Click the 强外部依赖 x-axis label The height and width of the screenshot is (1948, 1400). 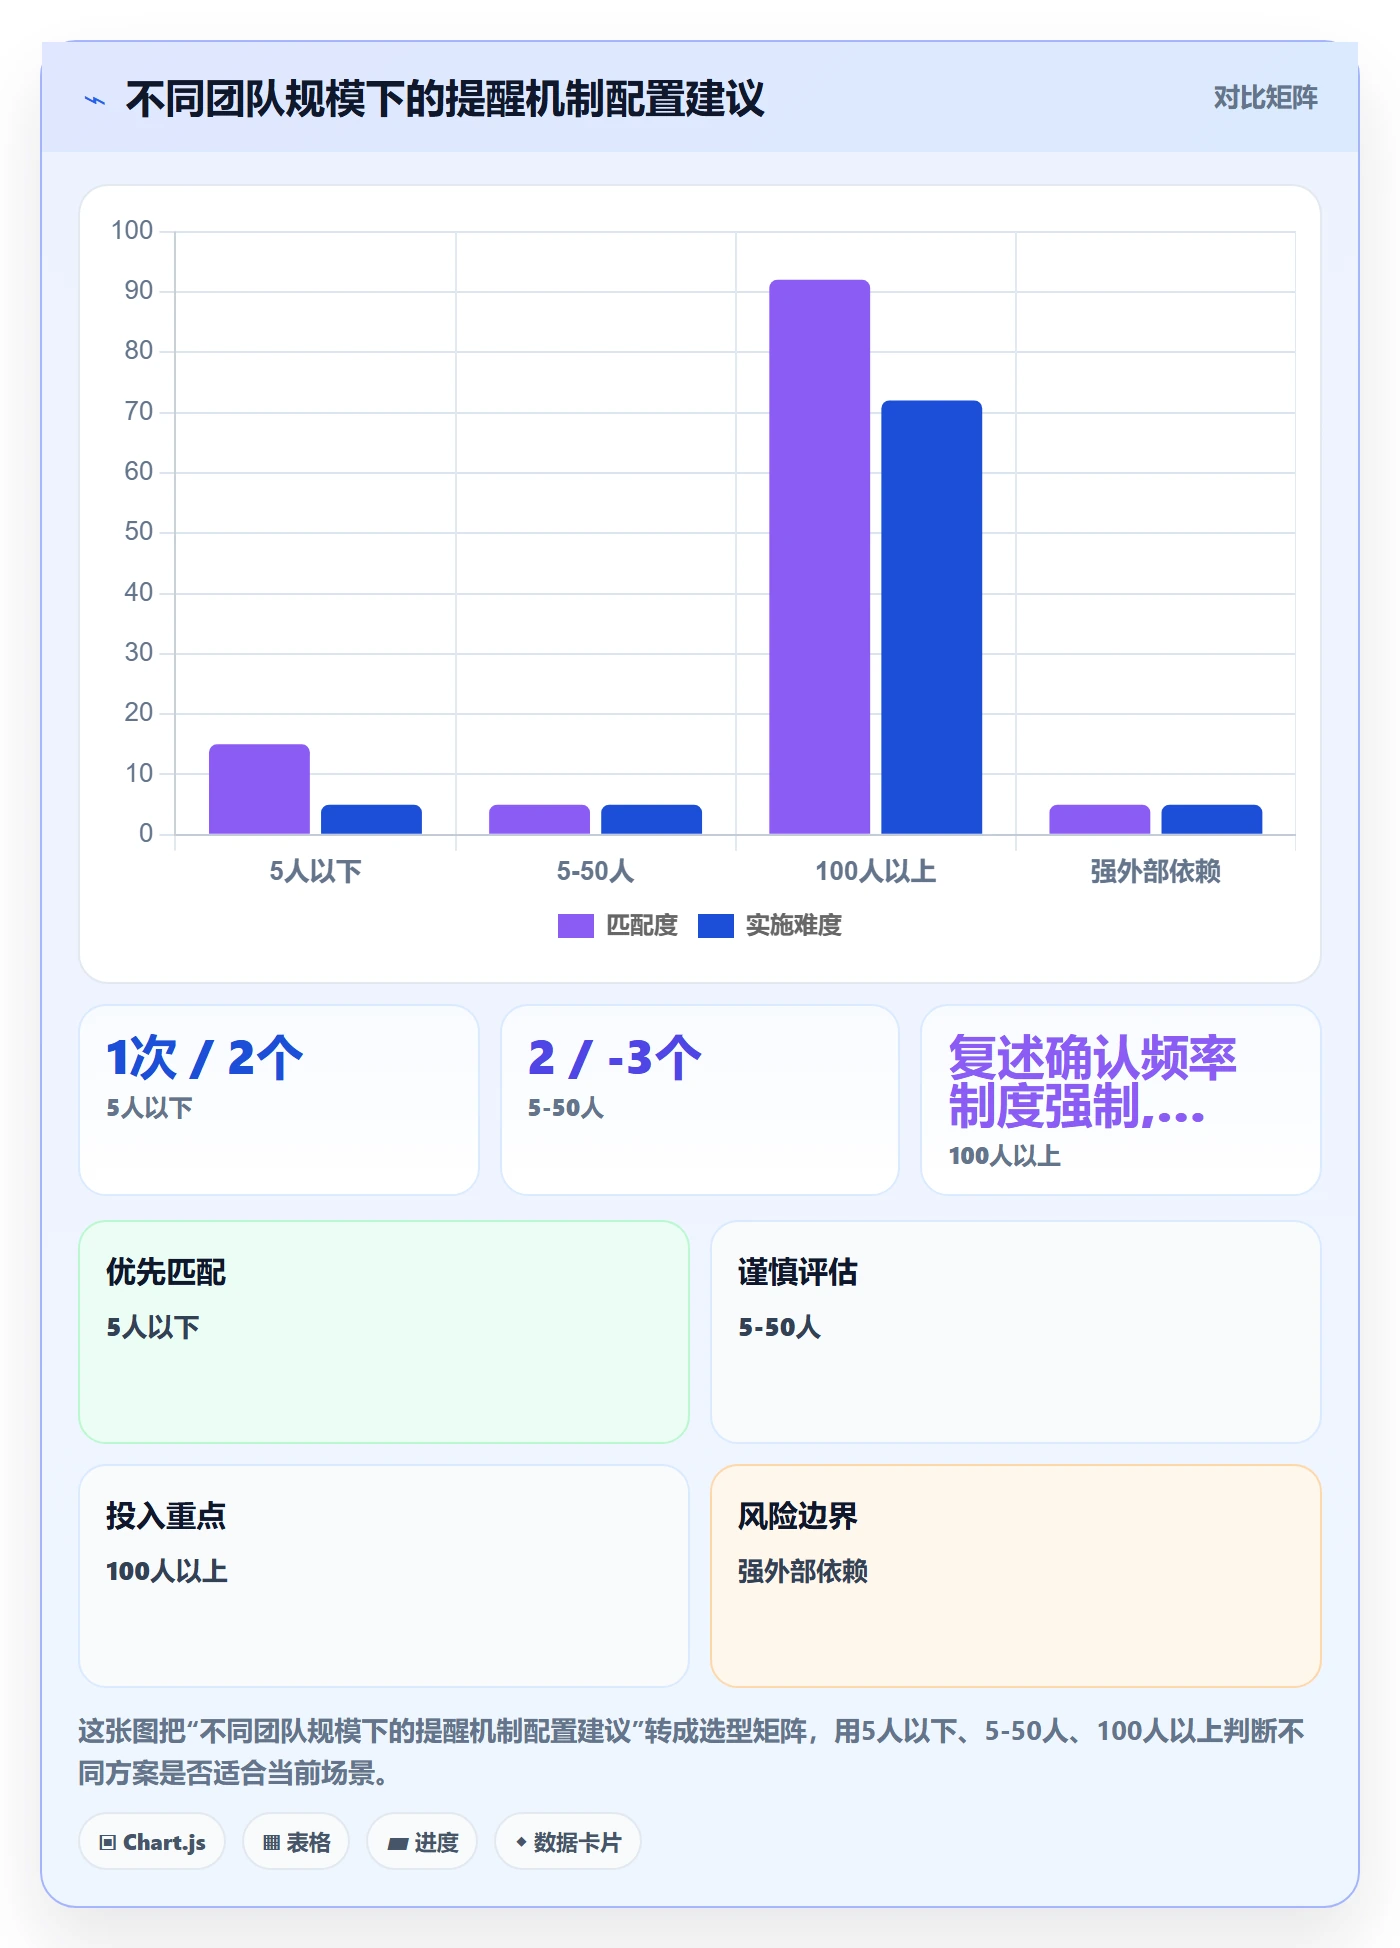(1155, 872)
